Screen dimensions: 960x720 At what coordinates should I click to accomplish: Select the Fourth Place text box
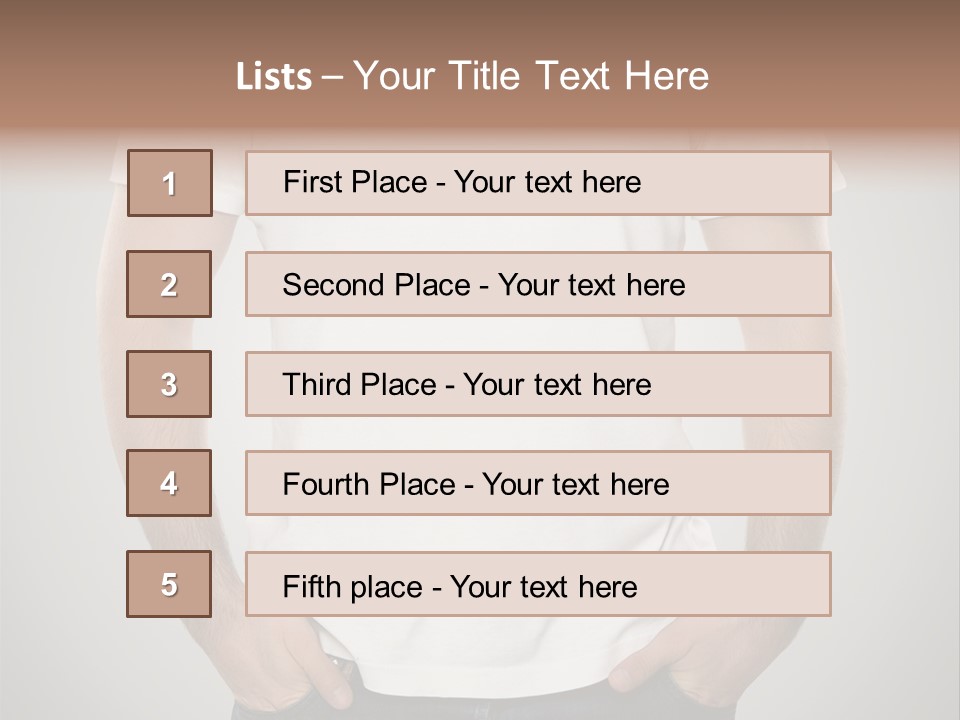[538, 483]
